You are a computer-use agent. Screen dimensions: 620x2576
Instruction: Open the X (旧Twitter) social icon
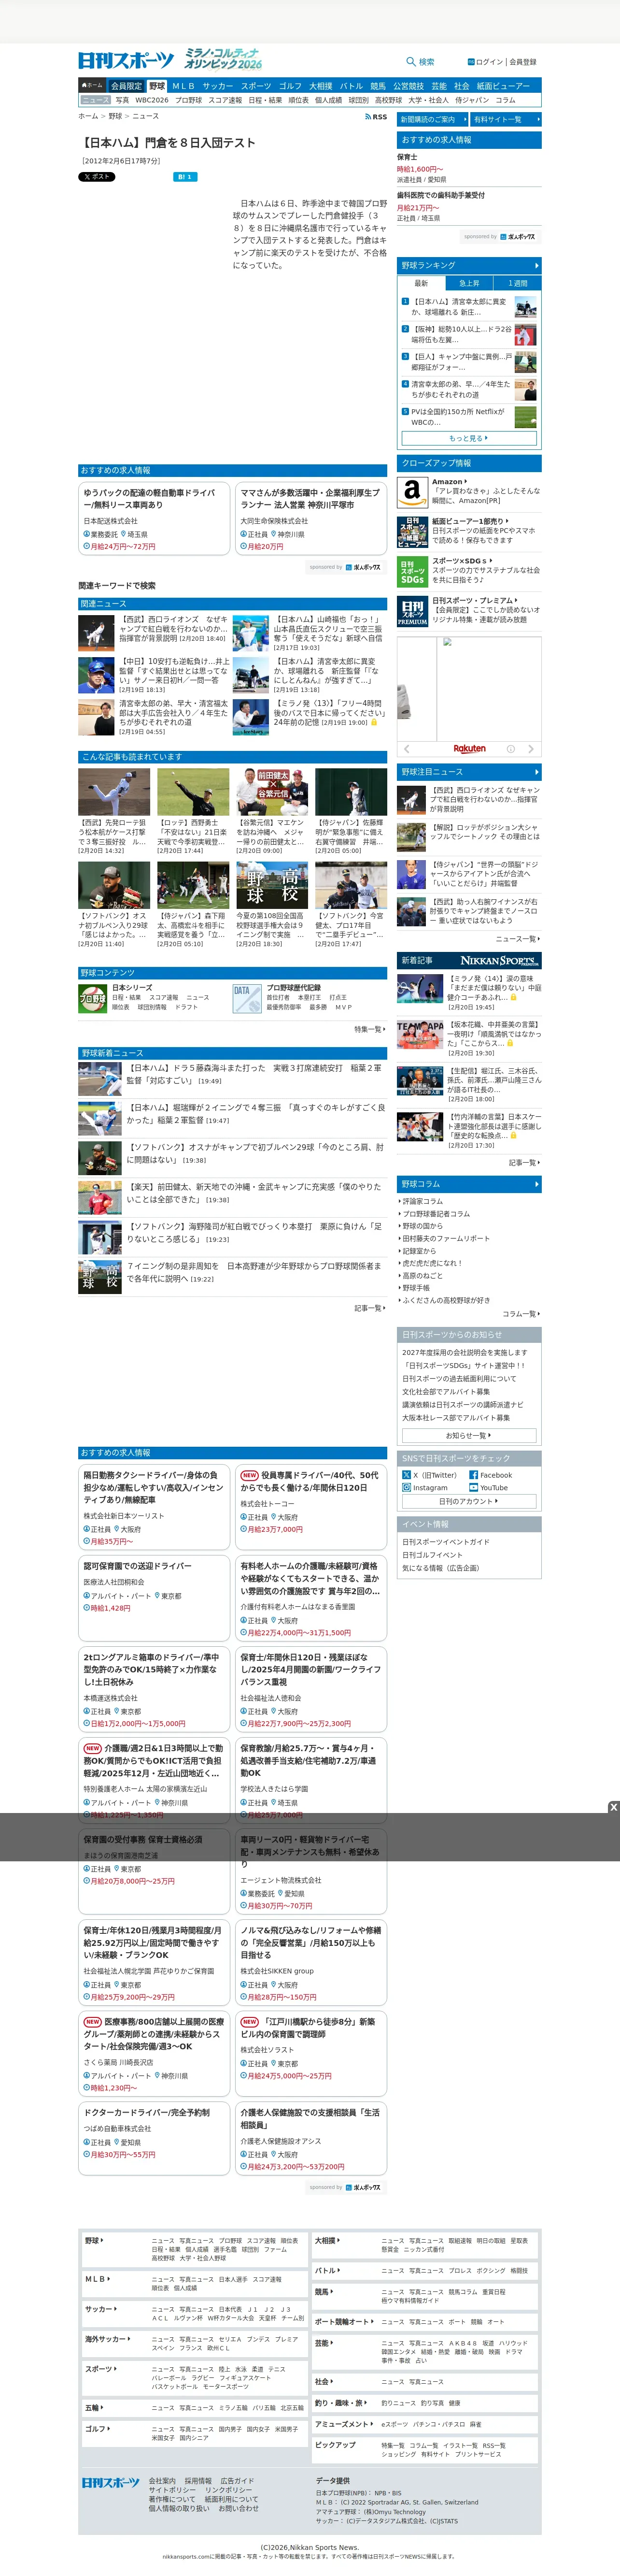tap(406, 1475)
